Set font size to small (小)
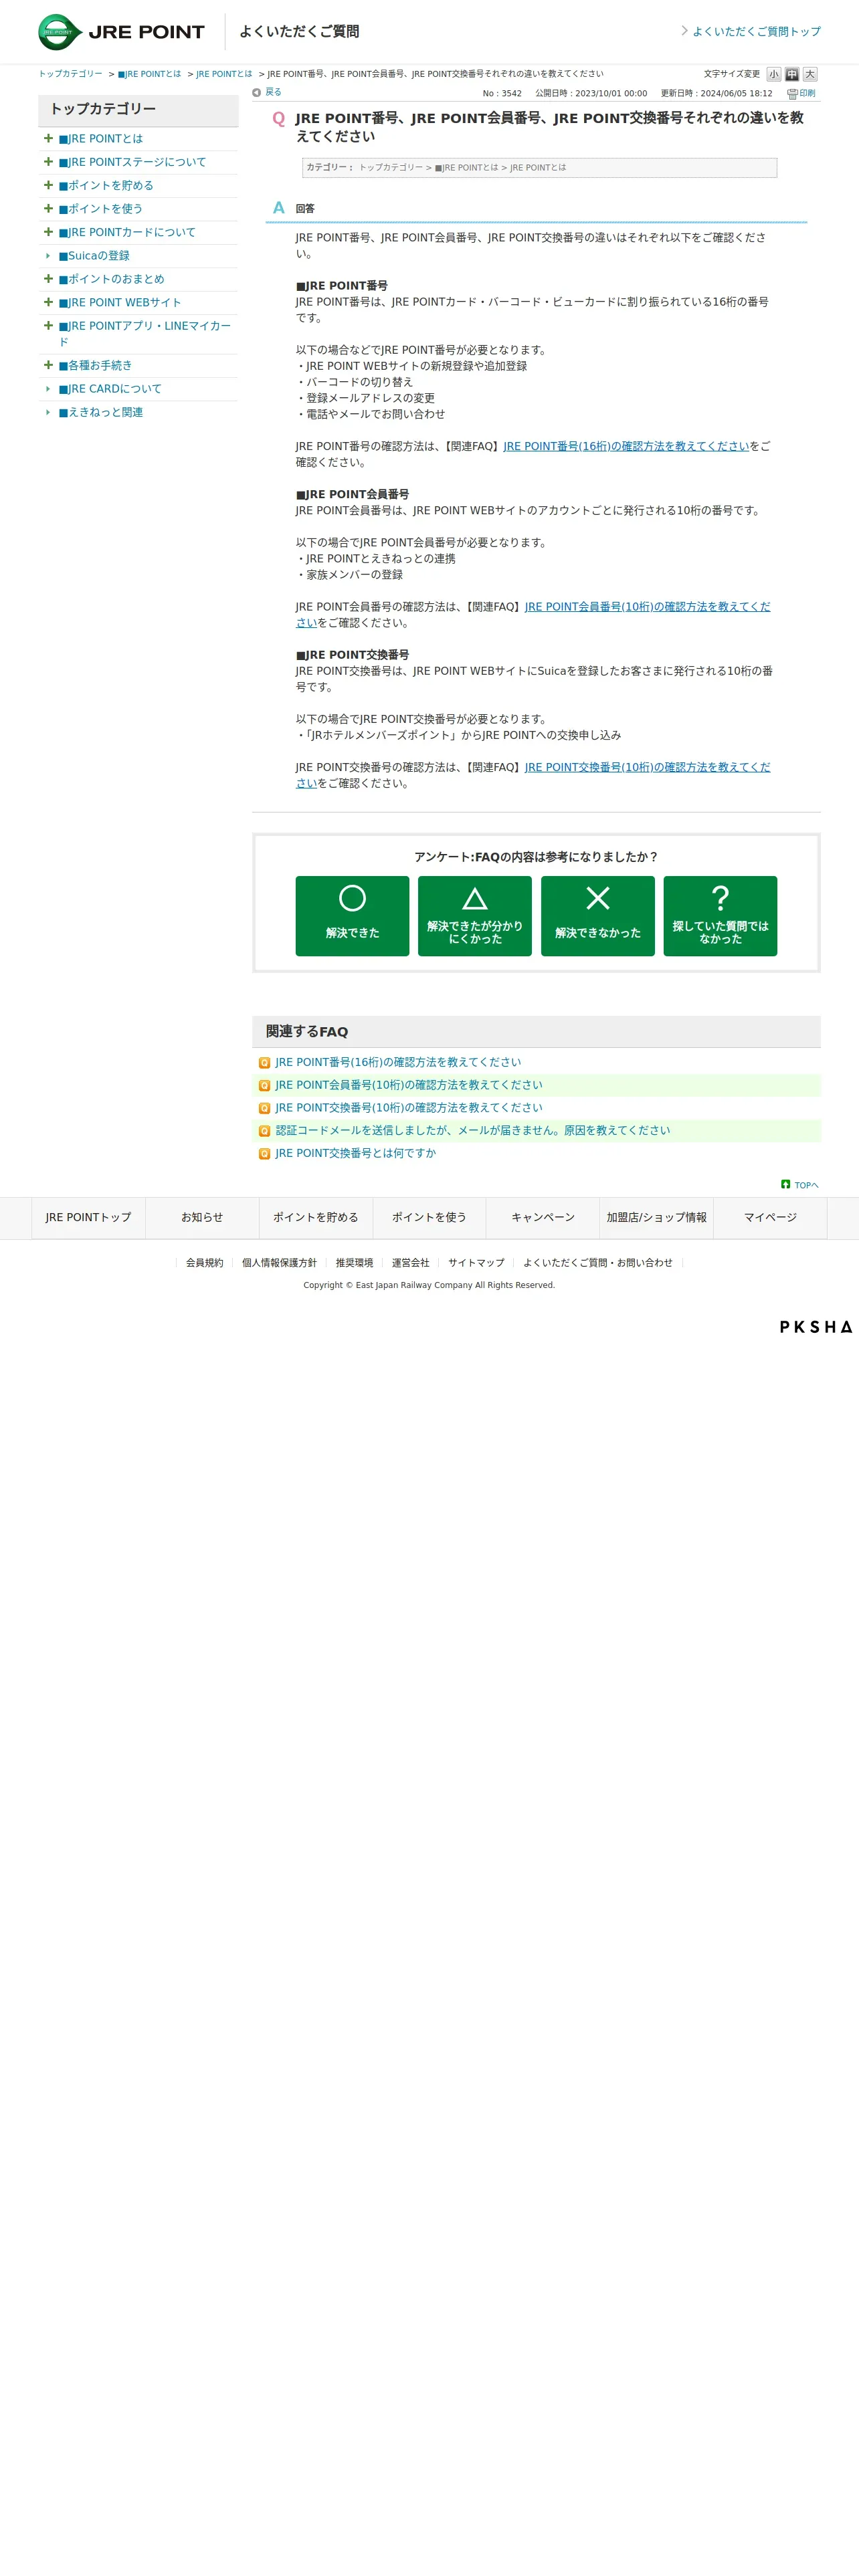This screenshot has height=2576, width=859. click(773, 74)
